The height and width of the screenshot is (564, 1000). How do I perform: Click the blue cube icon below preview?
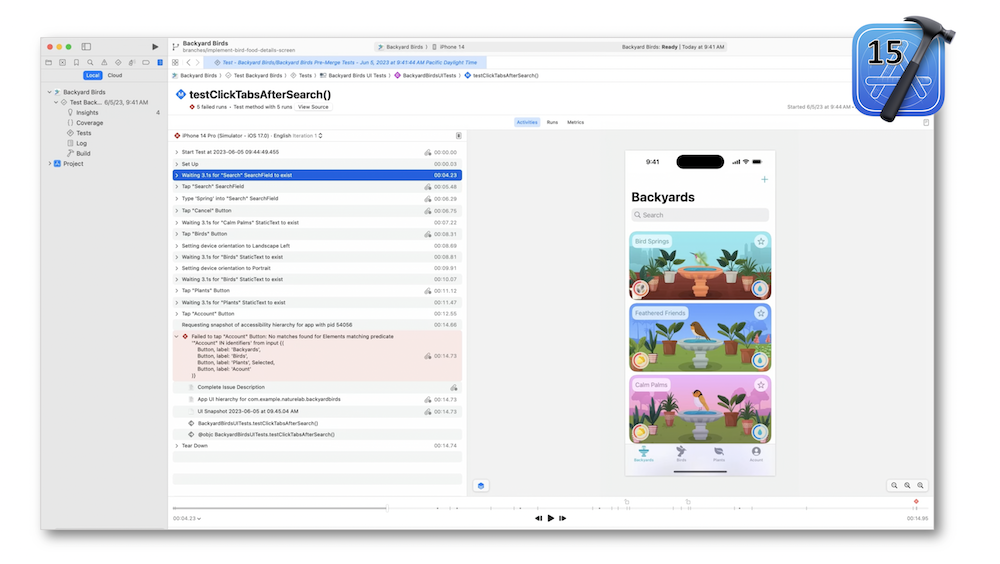pos(481,486)
